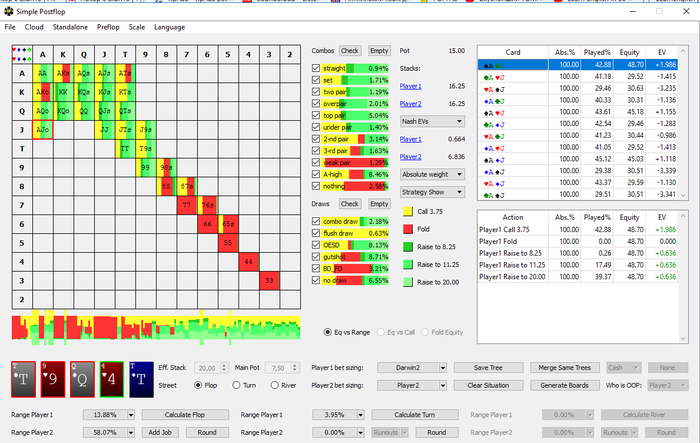Select the KQo hand cell in matrix
This screenshot has width=700, height=443.
click(x=63, y=111)
